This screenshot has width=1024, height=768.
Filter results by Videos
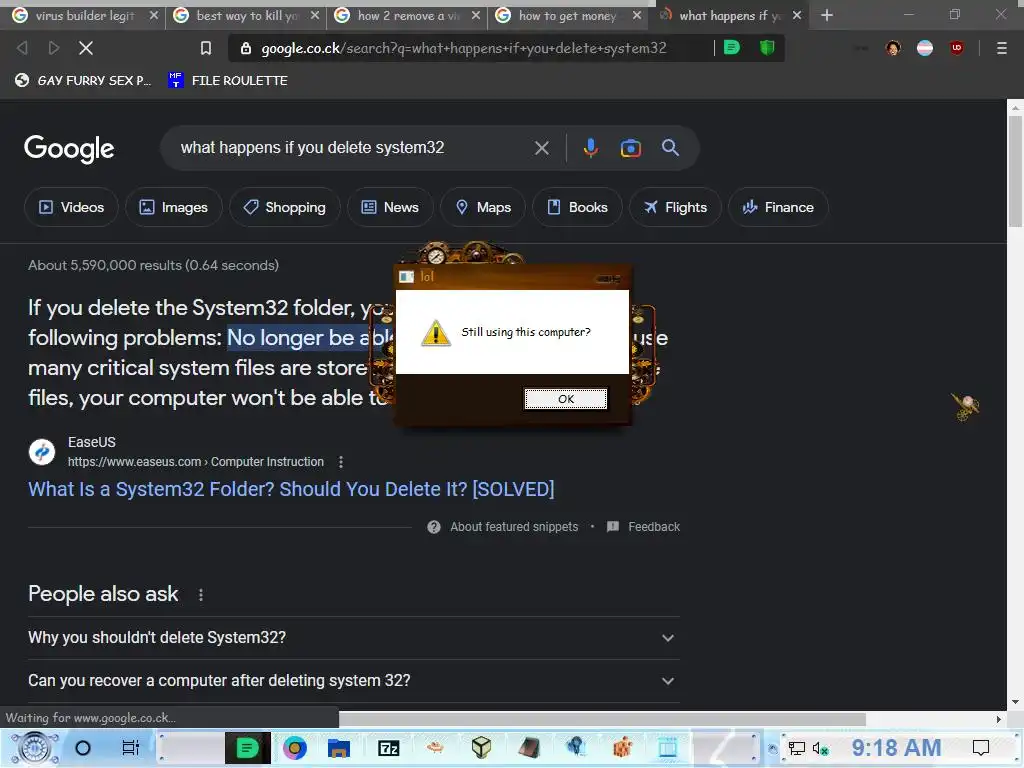pos(71,207)
